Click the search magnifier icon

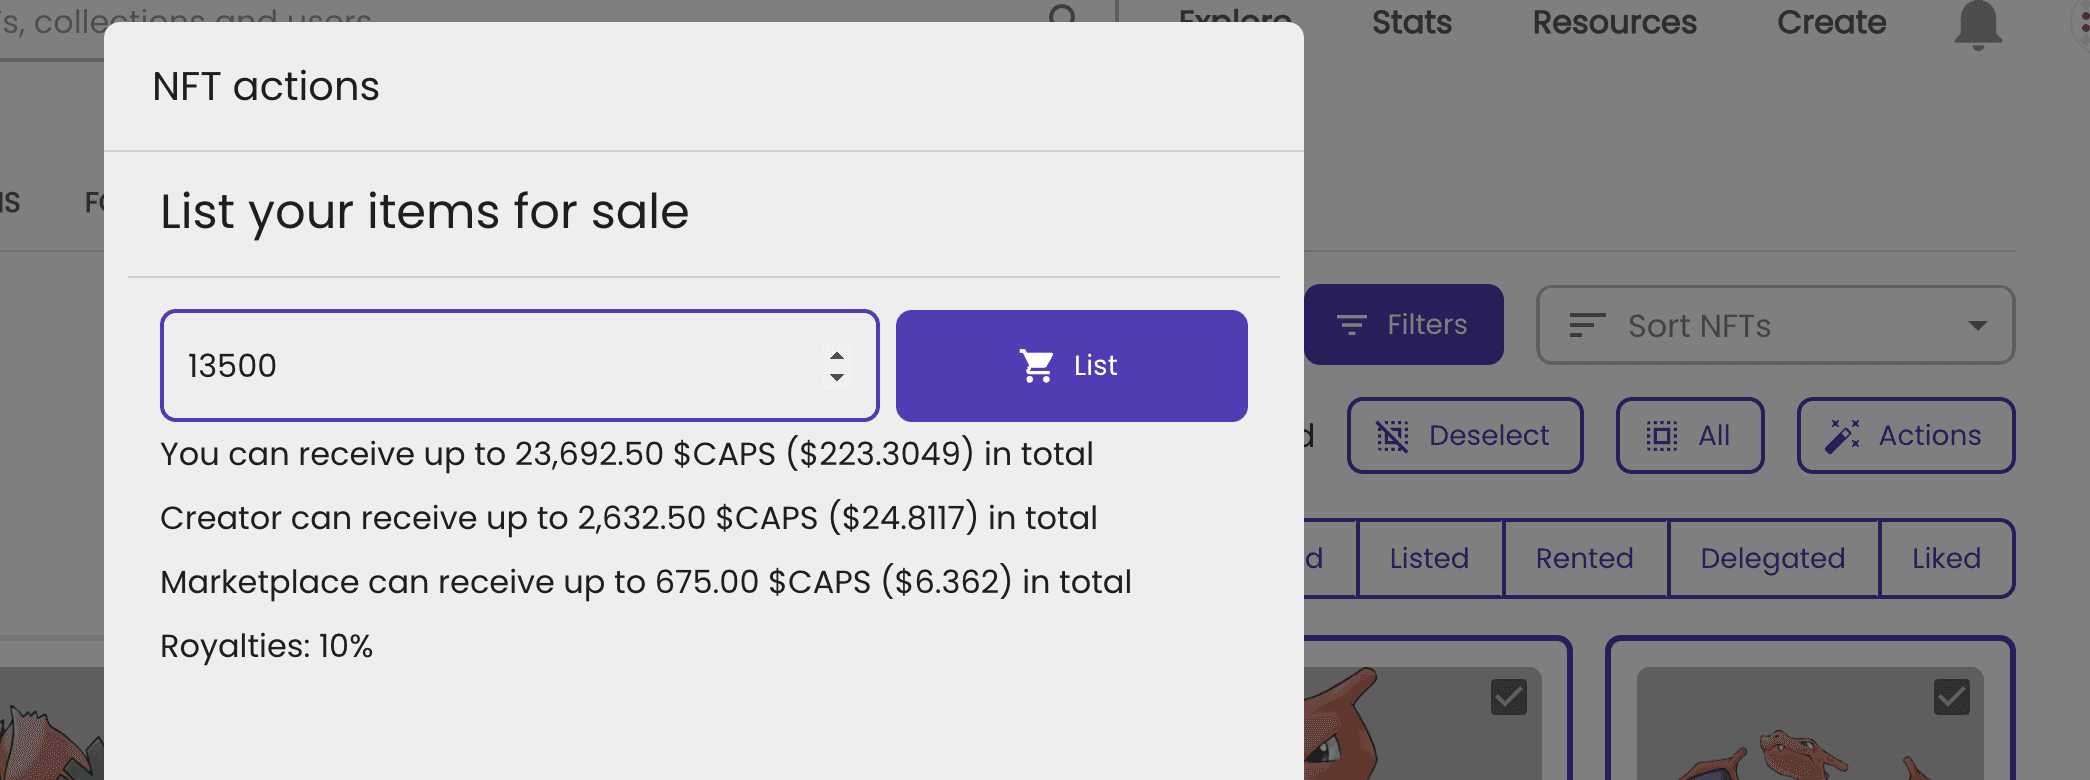tap(1062, 14)
